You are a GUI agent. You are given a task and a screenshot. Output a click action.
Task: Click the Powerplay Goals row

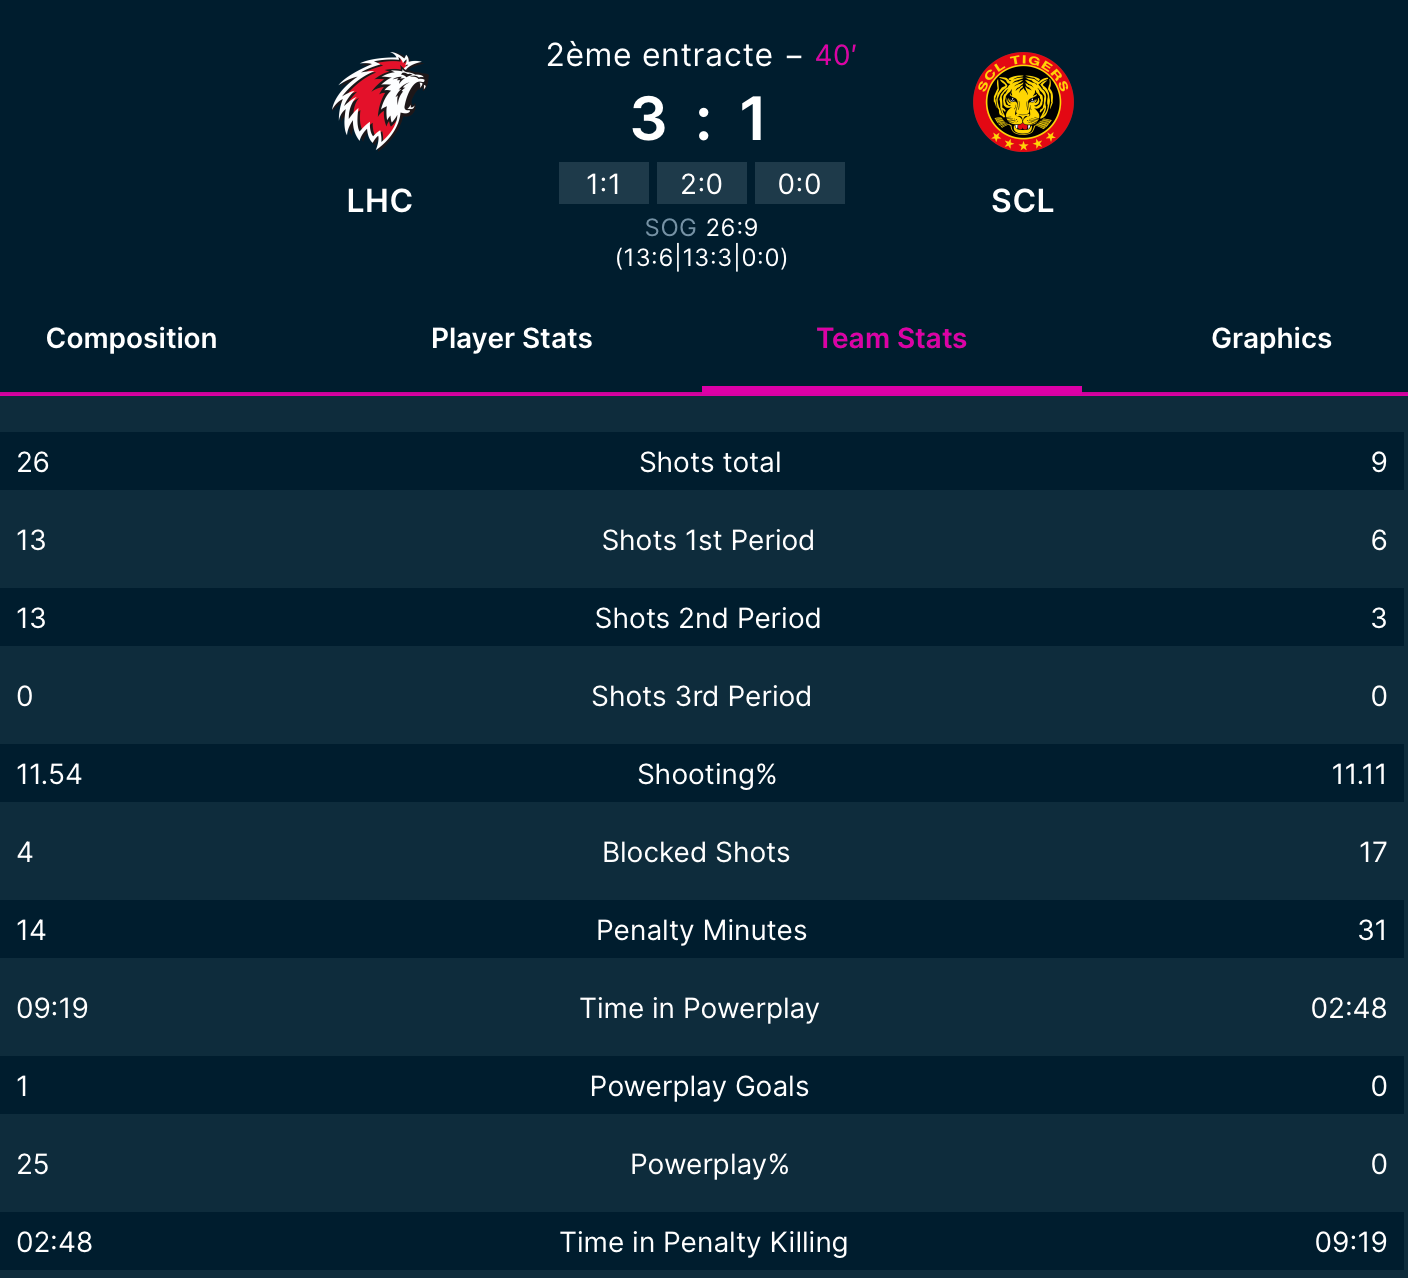(x=702, y=1085)
